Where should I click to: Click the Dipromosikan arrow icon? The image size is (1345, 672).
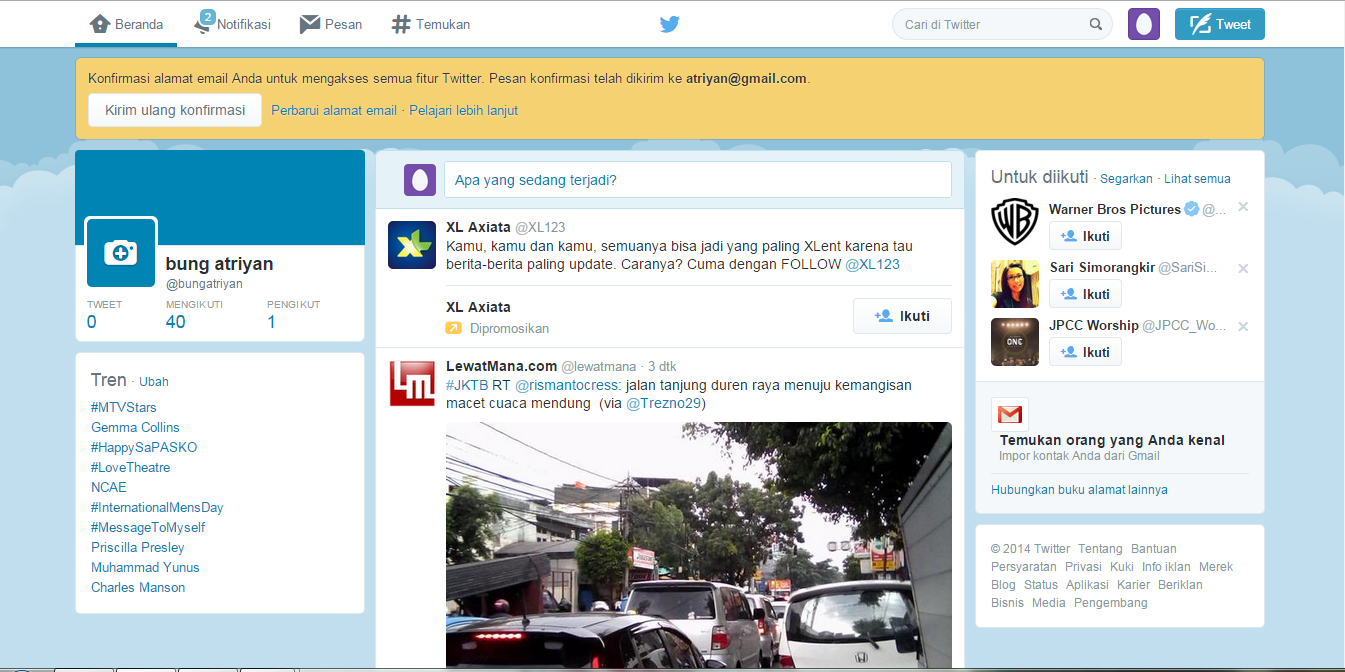454,328
